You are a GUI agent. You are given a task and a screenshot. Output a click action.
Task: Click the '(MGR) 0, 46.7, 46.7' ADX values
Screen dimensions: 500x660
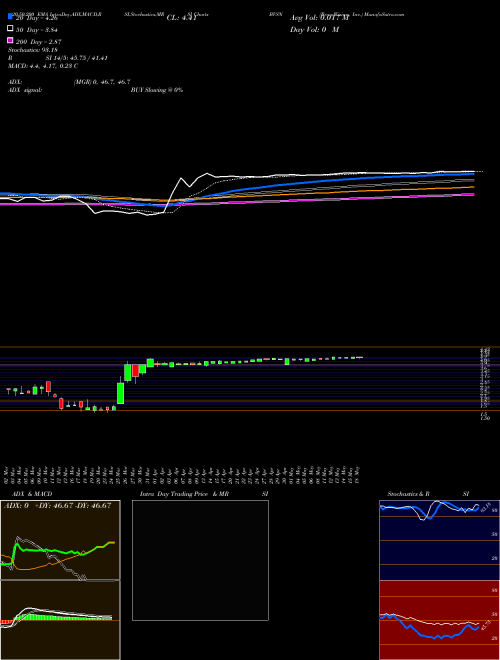(102, 82)
